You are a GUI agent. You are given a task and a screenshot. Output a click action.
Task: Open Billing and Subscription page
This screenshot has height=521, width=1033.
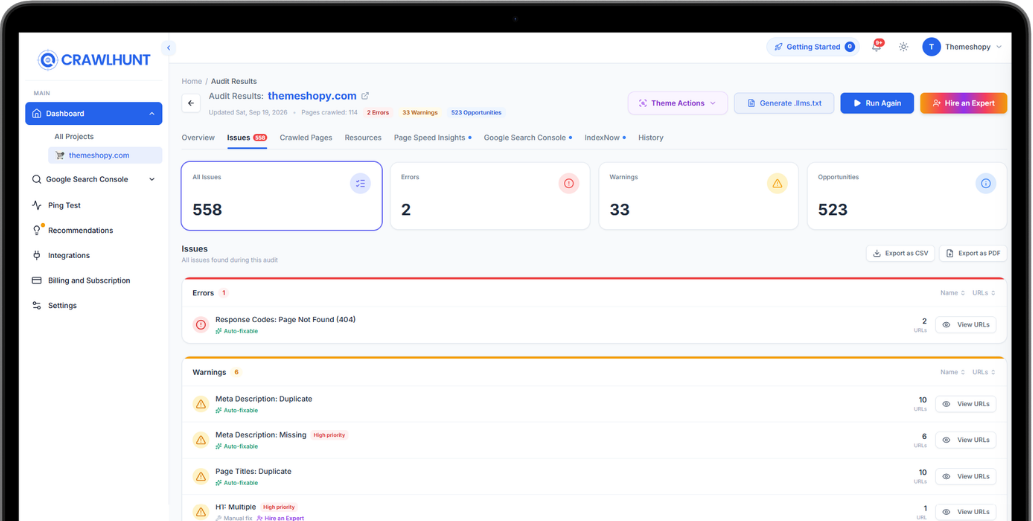coord(89,281)
